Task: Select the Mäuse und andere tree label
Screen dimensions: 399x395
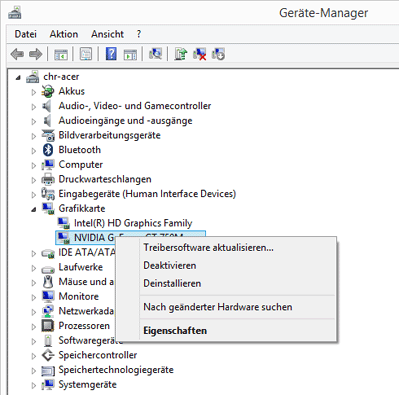Action: pyautogui.click(x=86, y=282)
